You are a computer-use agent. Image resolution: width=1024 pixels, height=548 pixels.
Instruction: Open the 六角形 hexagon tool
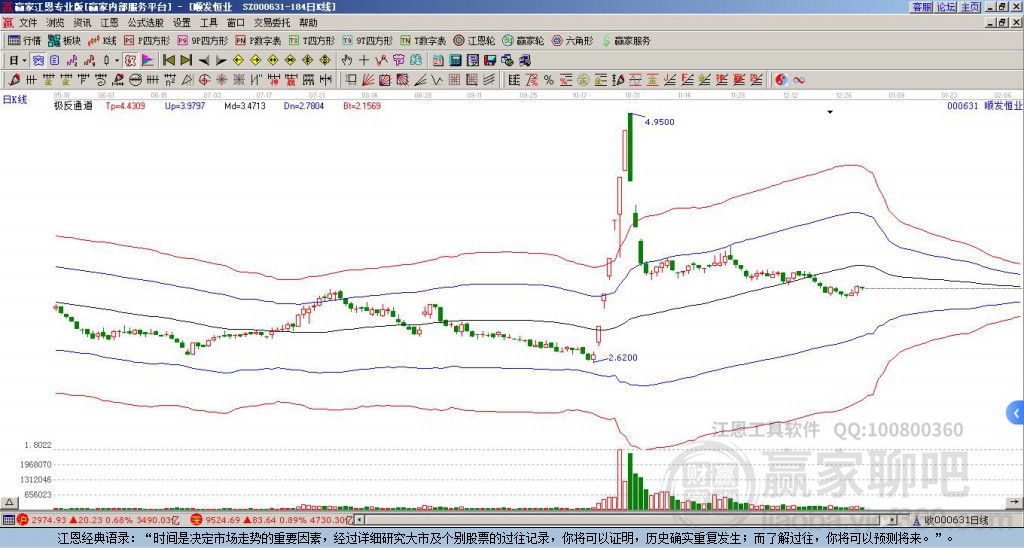[x=573, y=40]
